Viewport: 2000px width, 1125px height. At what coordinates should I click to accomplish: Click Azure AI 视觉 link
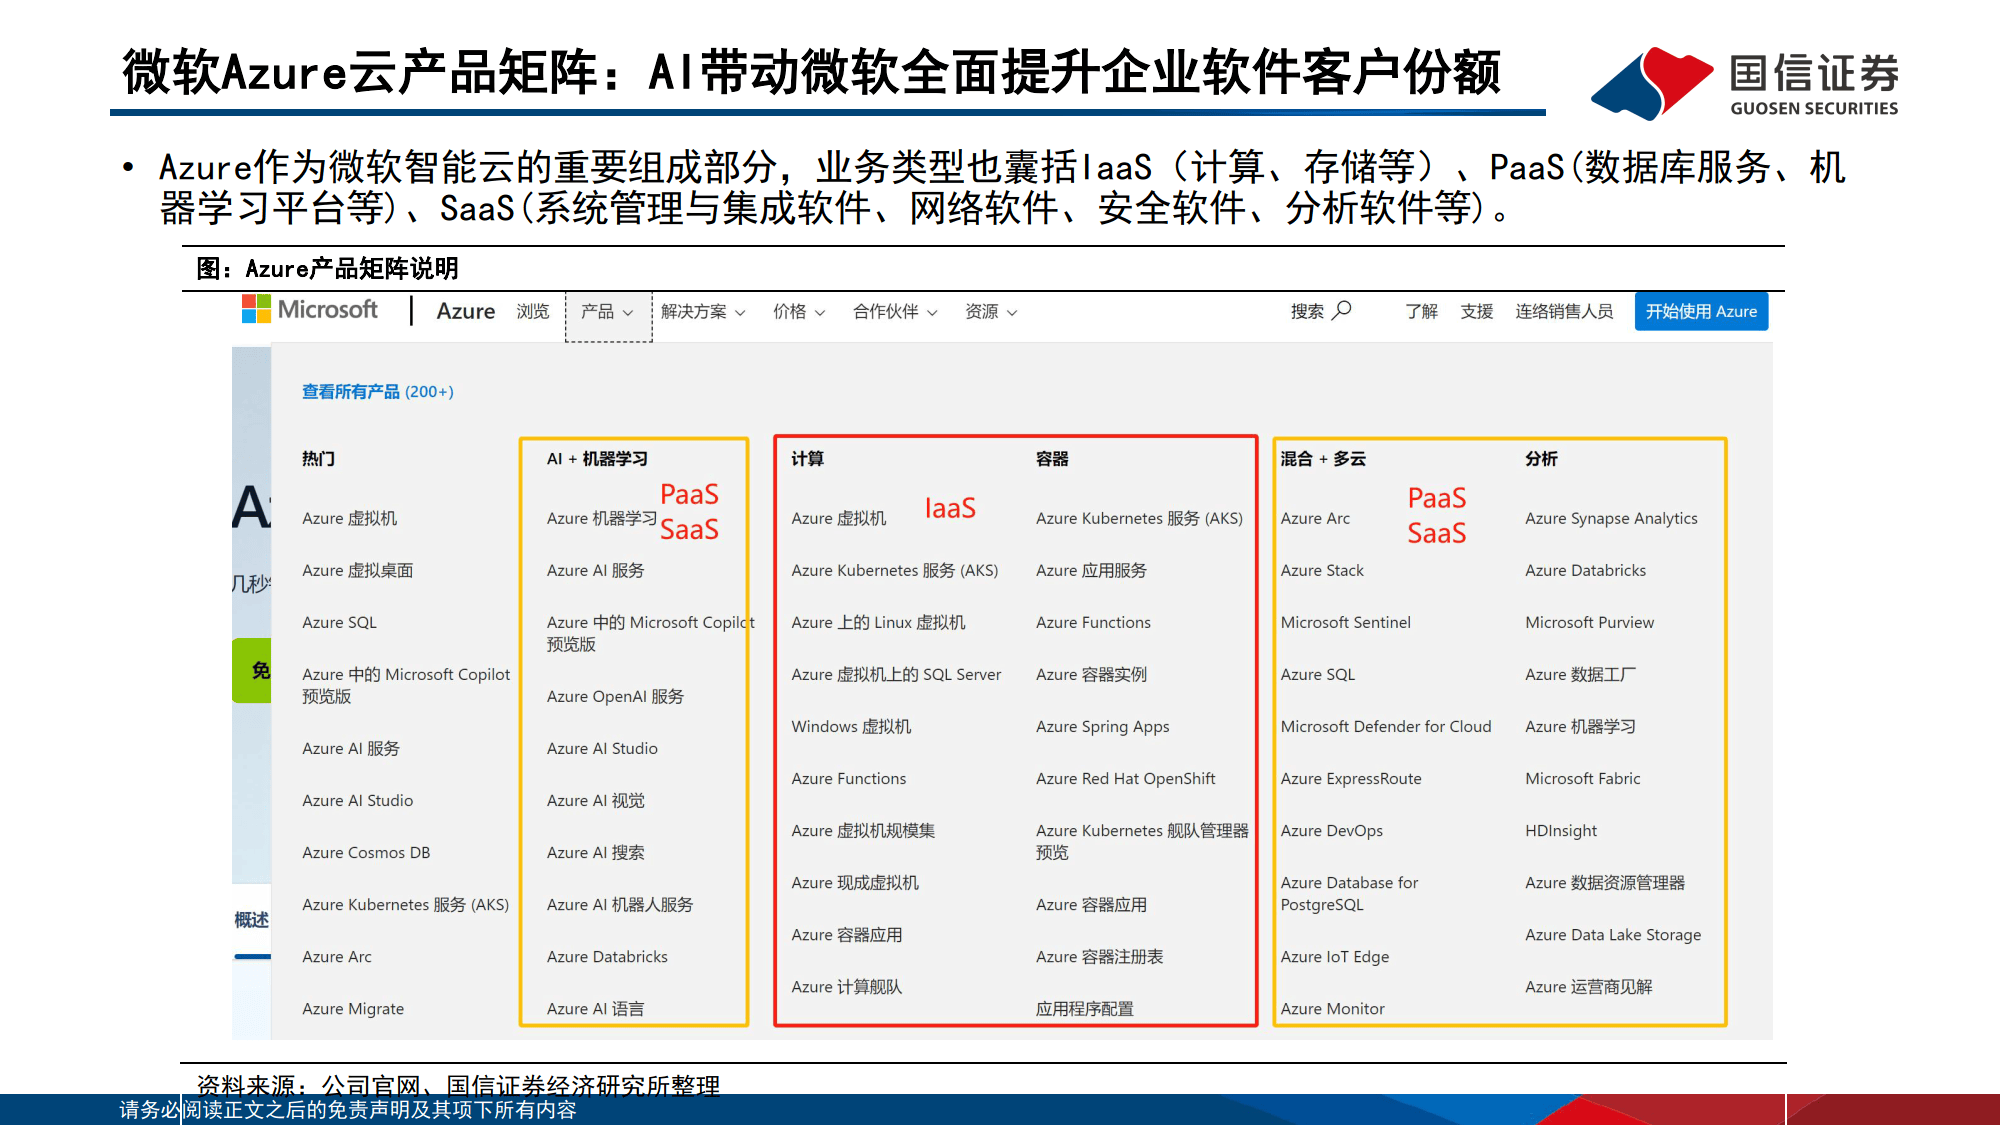point(596,800)
